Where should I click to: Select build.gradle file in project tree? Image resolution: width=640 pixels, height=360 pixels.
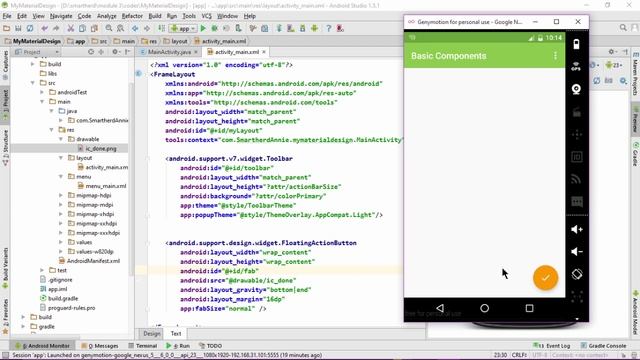pyautogui.click(x=59, y=298)
